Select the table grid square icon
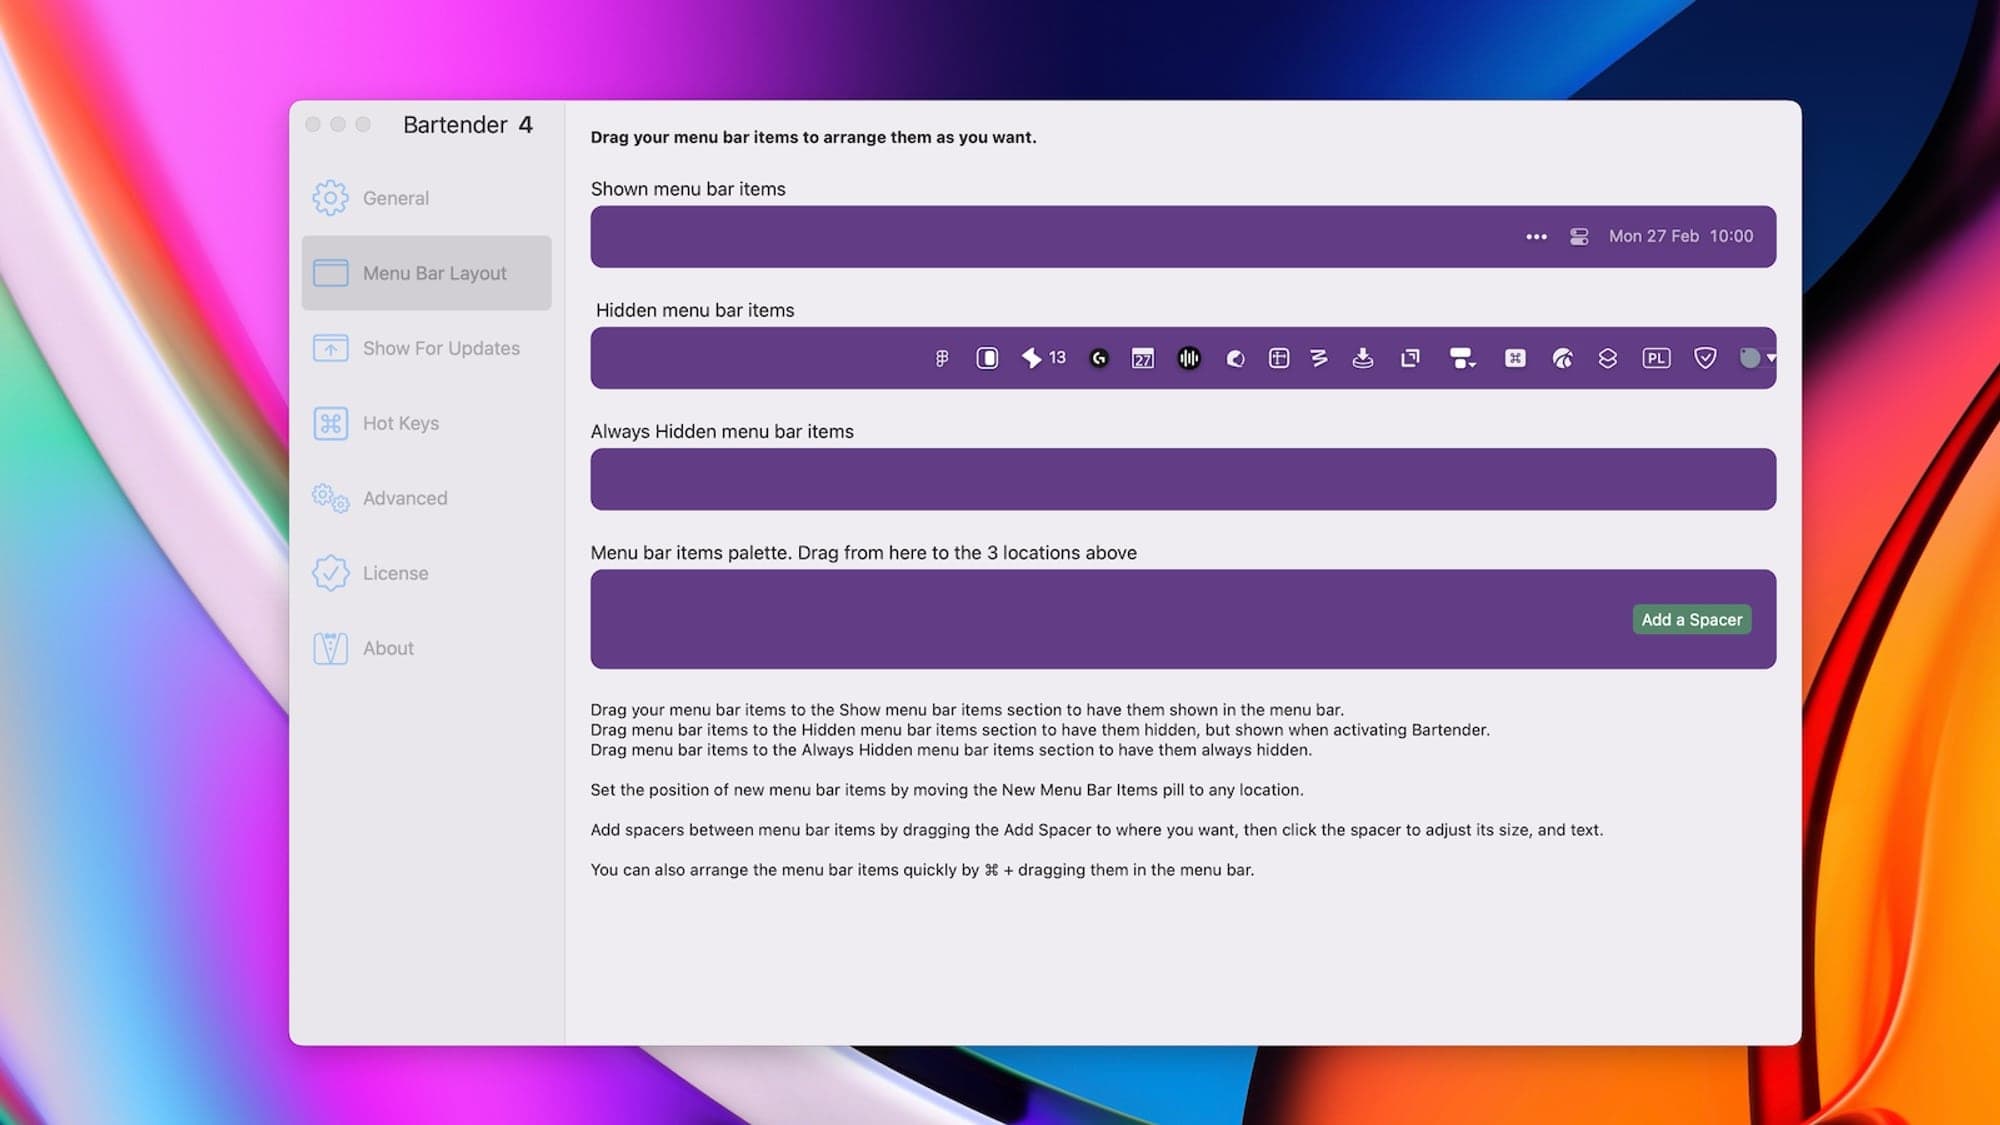The width and height of the screenshot is (2000, 1125). 1279,358
